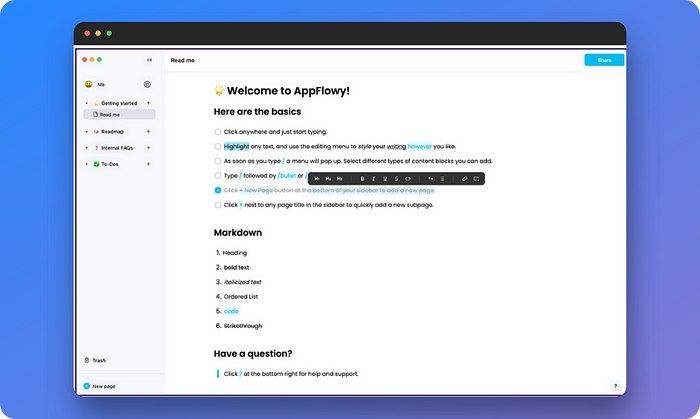Viewport: 700px width, 419px height.
Task: Convert selection to bulleted list in toolbar
Action: [x=442, y=178]
